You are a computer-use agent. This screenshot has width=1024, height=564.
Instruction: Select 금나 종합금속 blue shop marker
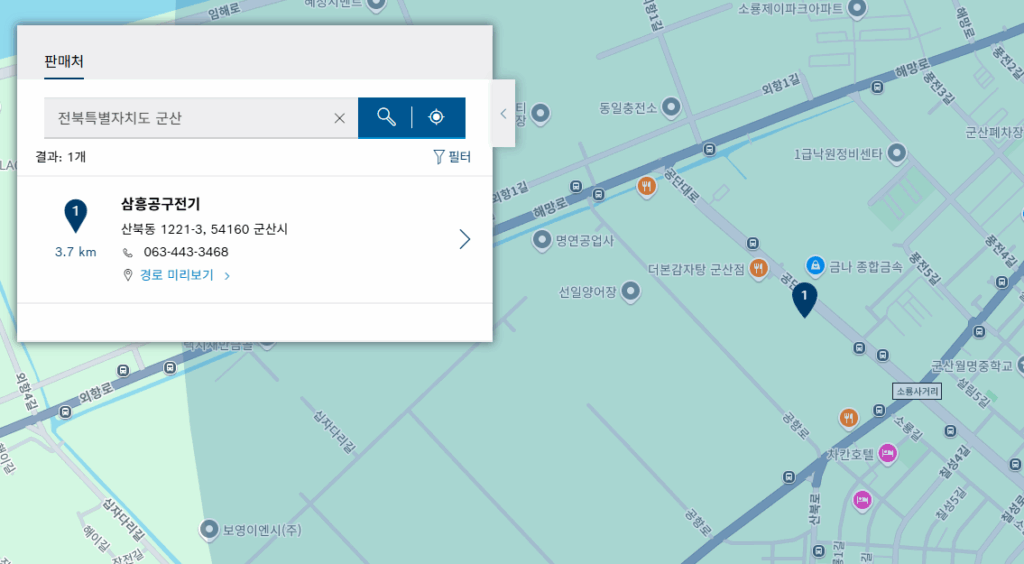point(815,266)
